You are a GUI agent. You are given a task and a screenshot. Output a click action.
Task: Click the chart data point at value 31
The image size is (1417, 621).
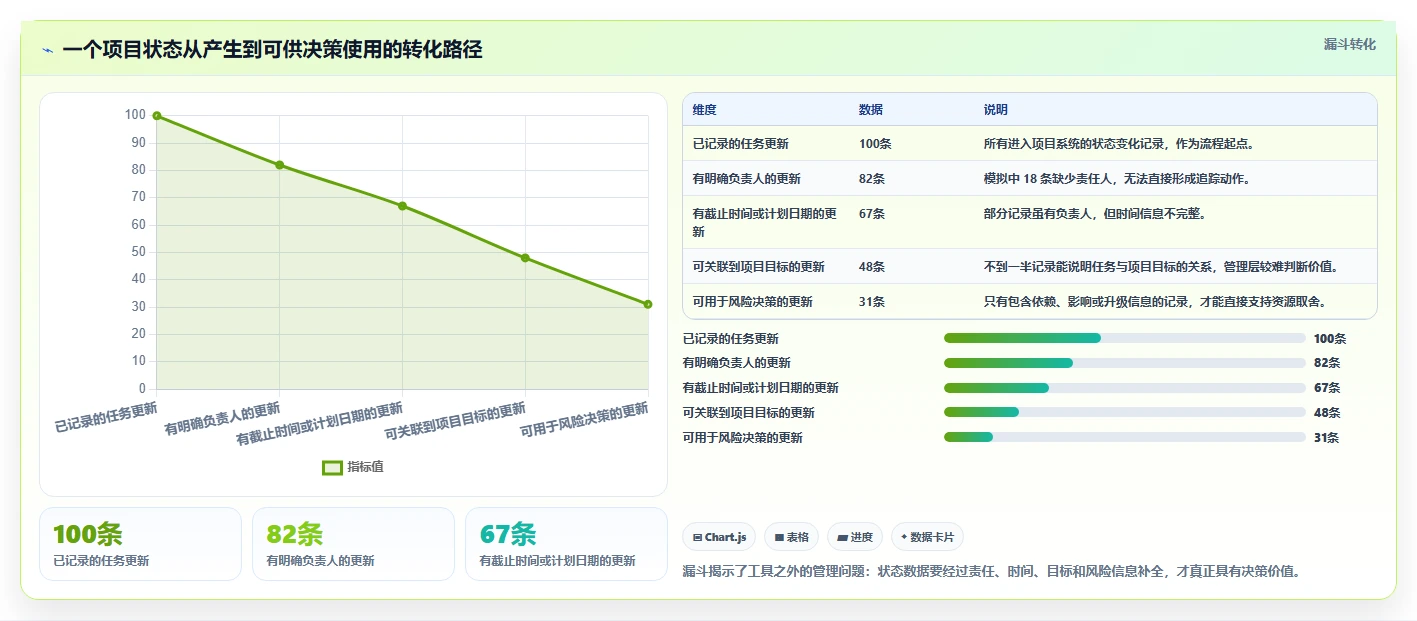tap(648, 304)
